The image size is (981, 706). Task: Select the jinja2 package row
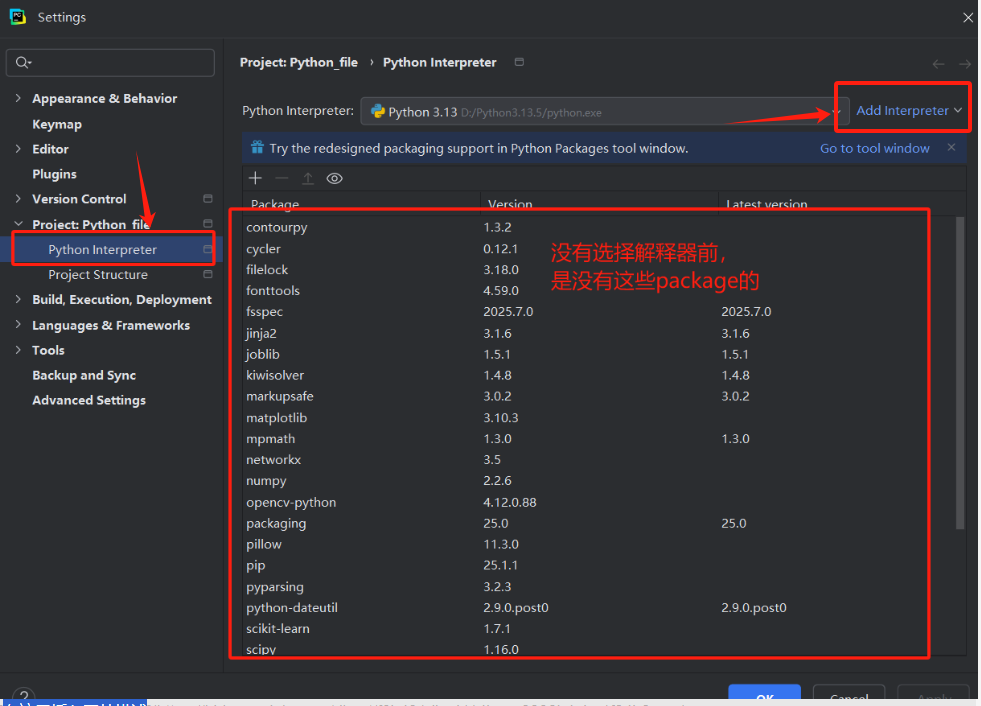pos(599,333)
